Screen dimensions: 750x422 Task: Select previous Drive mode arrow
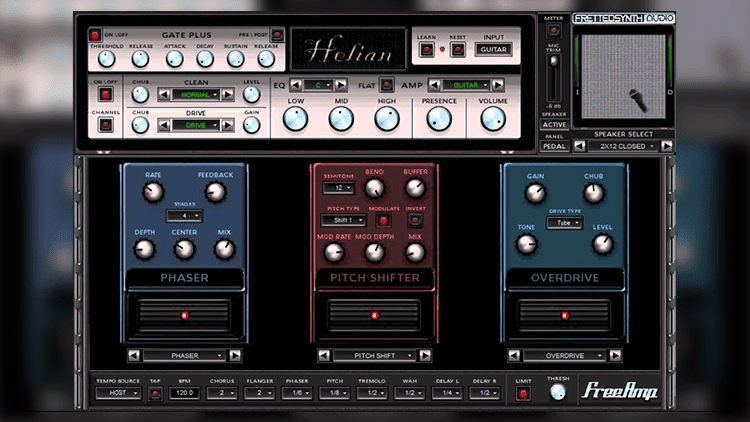point(164,125)
